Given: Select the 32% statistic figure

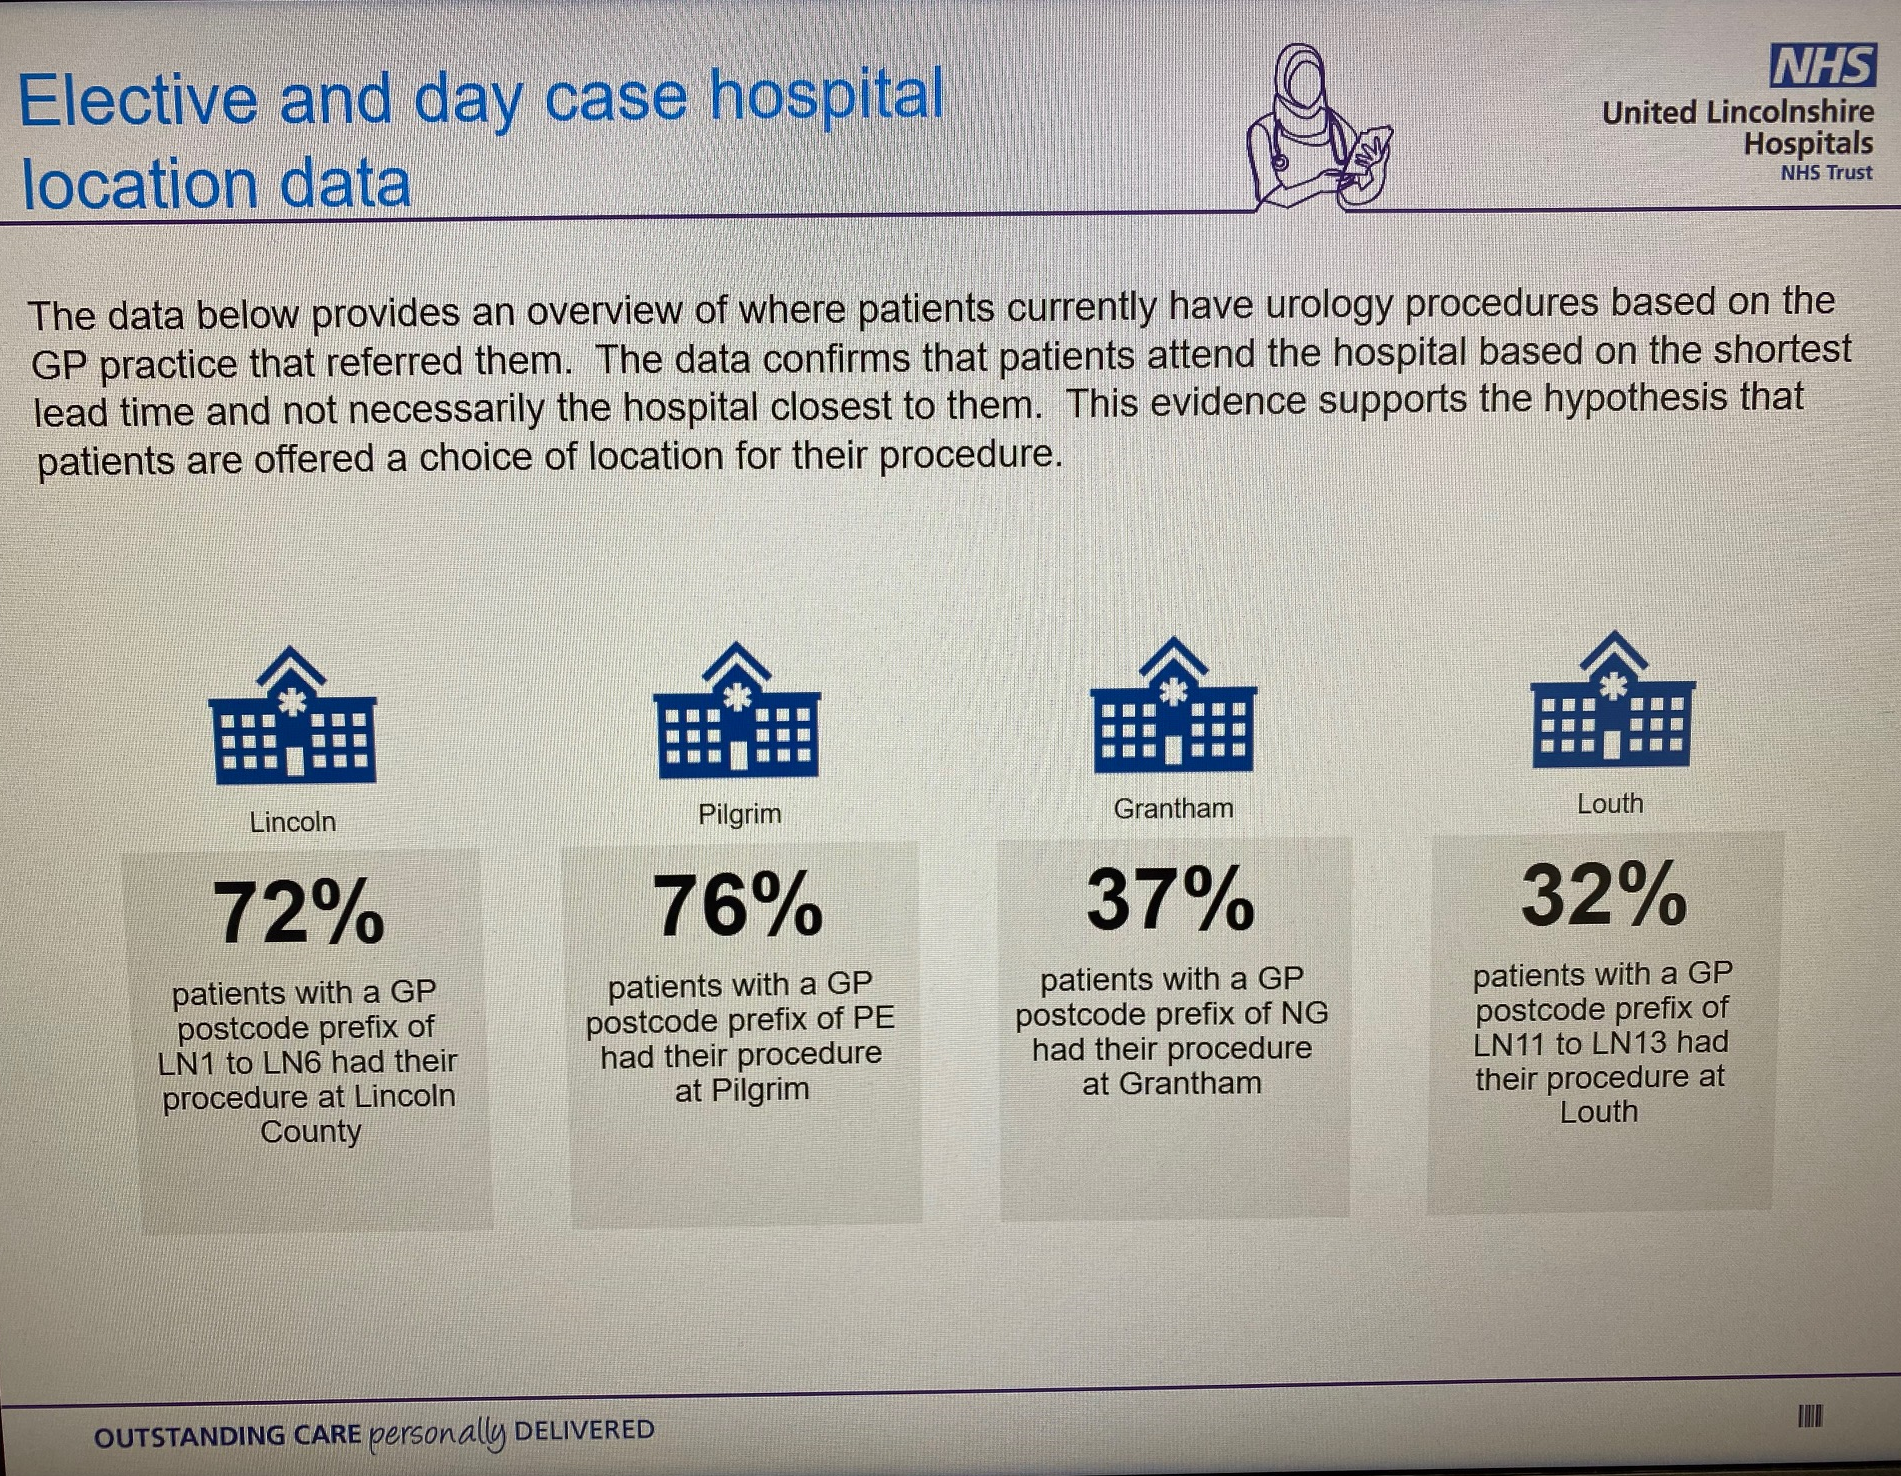Looking at the screenshot, I should (1604, 893).
